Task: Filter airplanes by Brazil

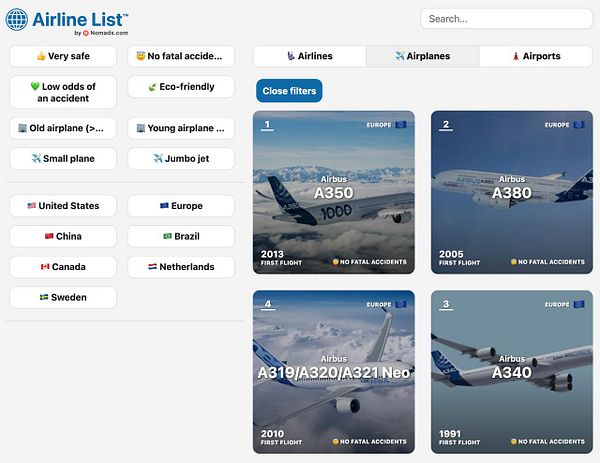Action: [x=181, y=236]
